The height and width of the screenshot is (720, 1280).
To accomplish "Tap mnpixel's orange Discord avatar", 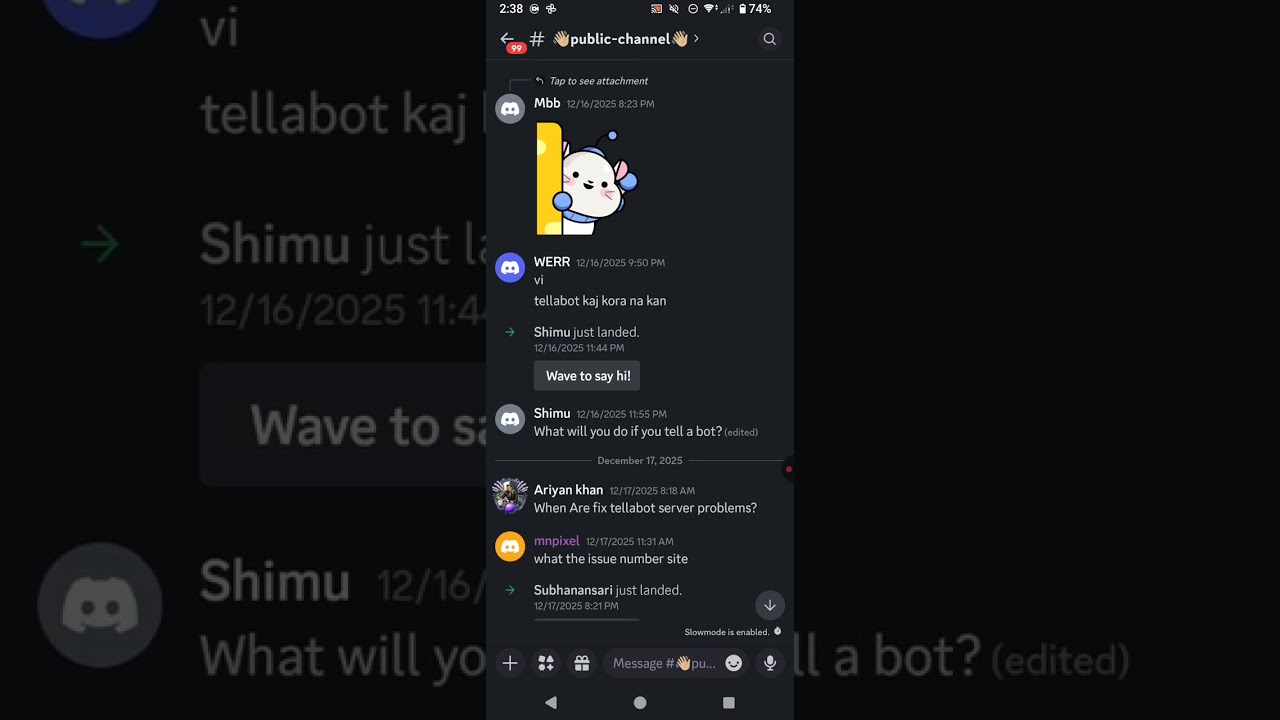I will [510, 547].
